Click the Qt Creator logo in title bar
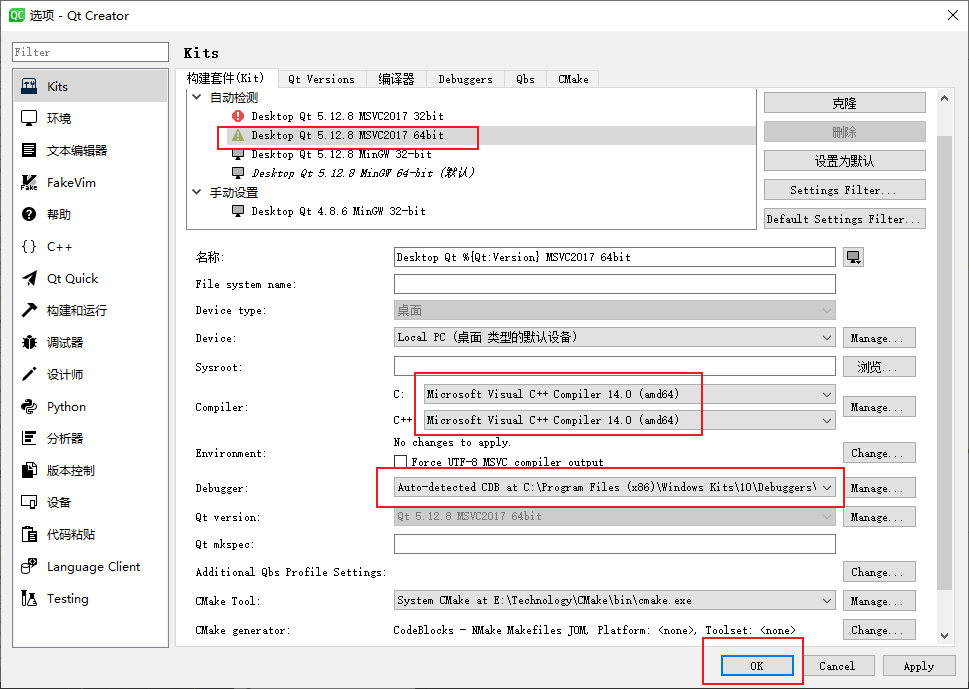The height and width of the screenshot is (689, 969). click(x=17, y=15)
